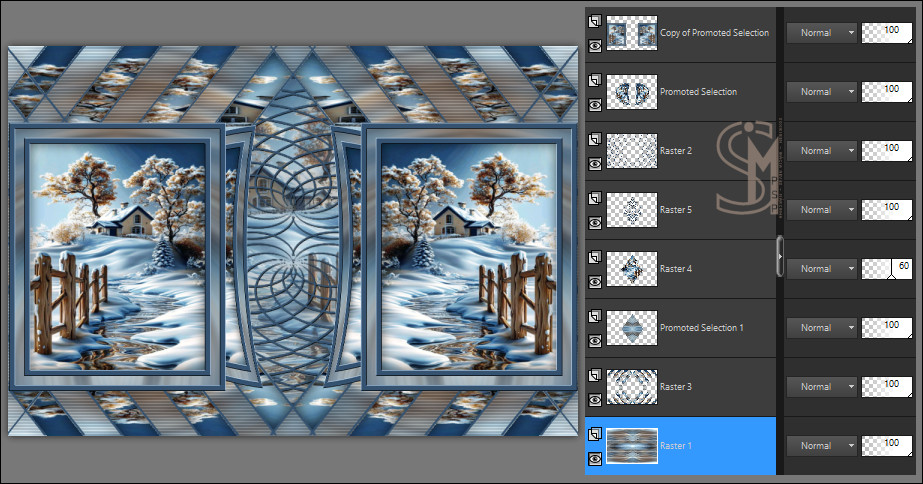Click the layer panel splitter handle
The width and height of the screenshot is (923, 484).
[x=780, y=257]
